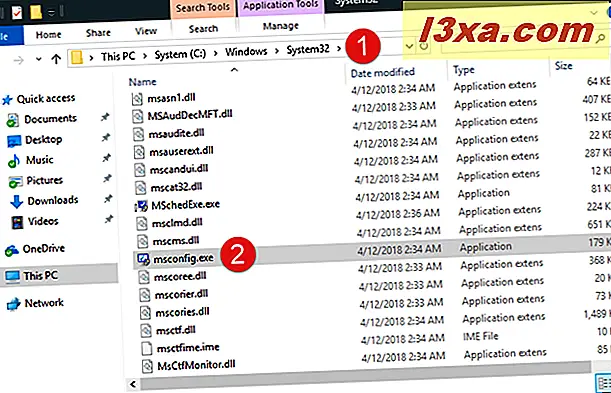
Task: Open address bar history dropdown
Action: point(409,46)
